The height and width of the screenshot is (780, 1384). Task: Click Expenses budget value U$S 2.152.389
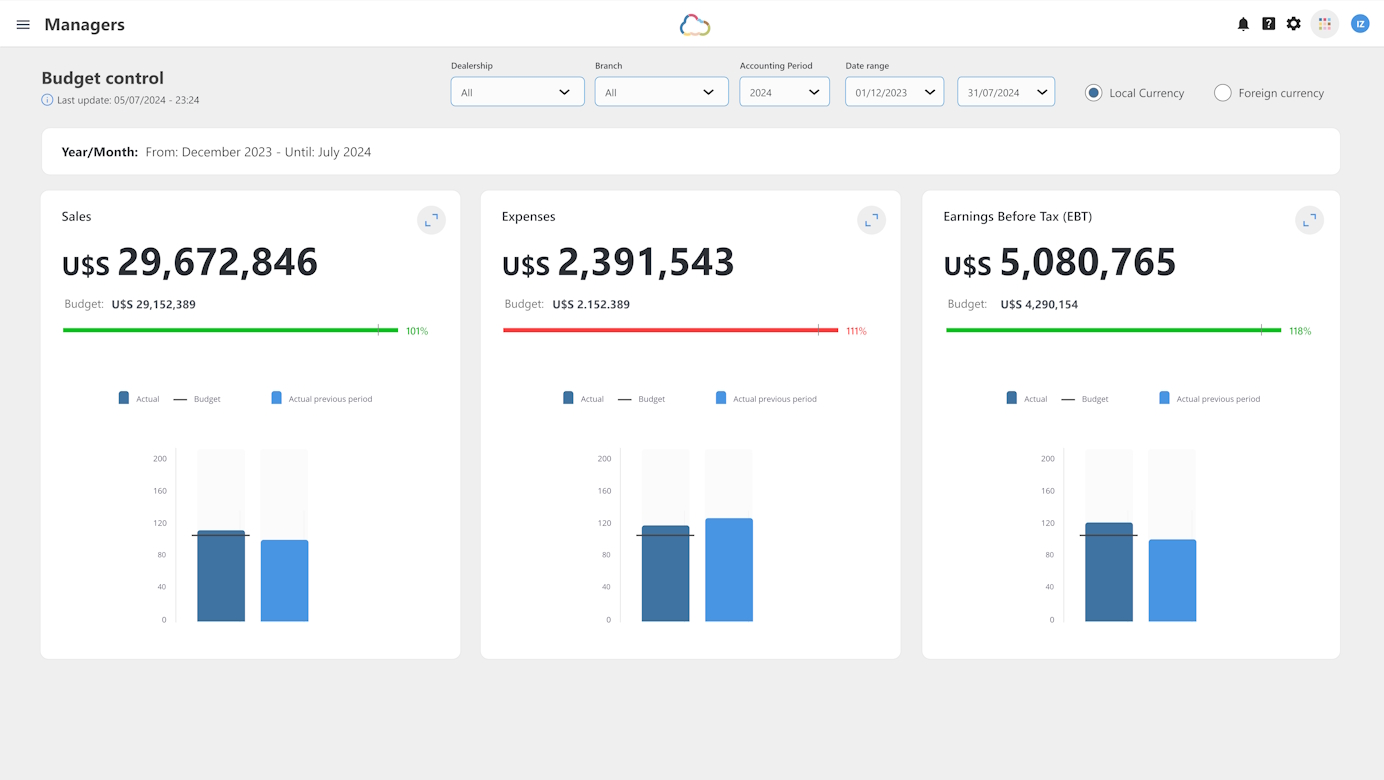pyautogui.click(x=590, y=304)
